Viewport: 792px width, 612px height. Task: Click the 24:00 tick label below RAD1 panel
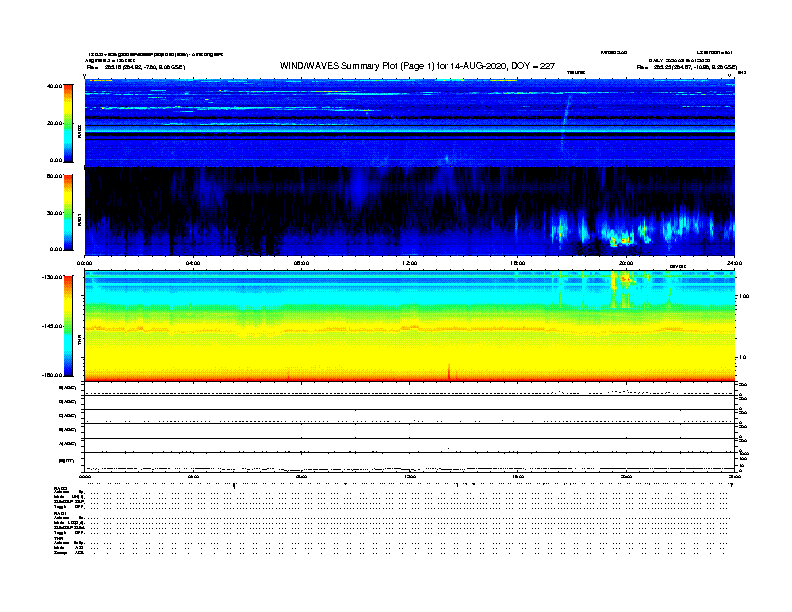coord(734,263)
